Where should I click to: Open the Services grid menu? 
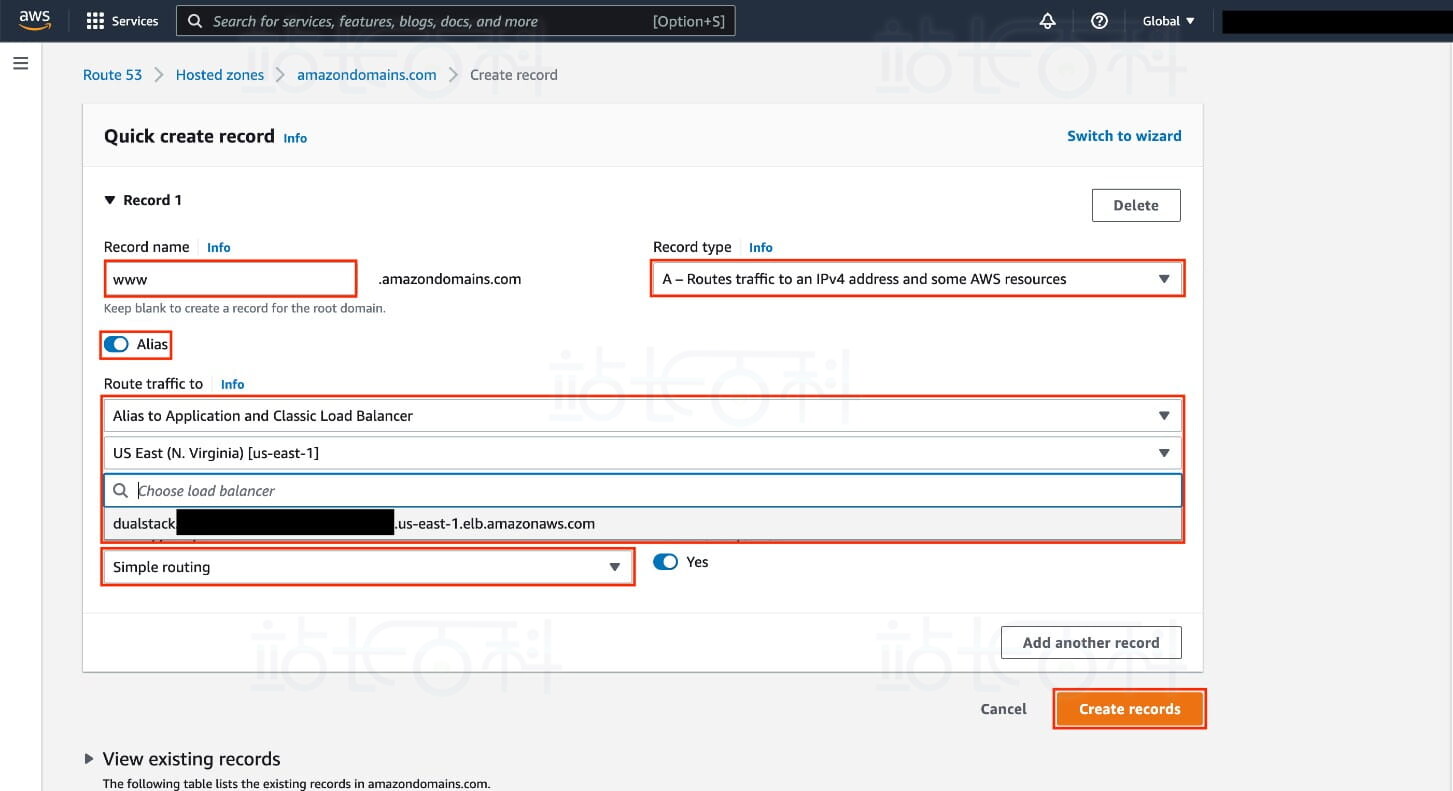point(95,21)
